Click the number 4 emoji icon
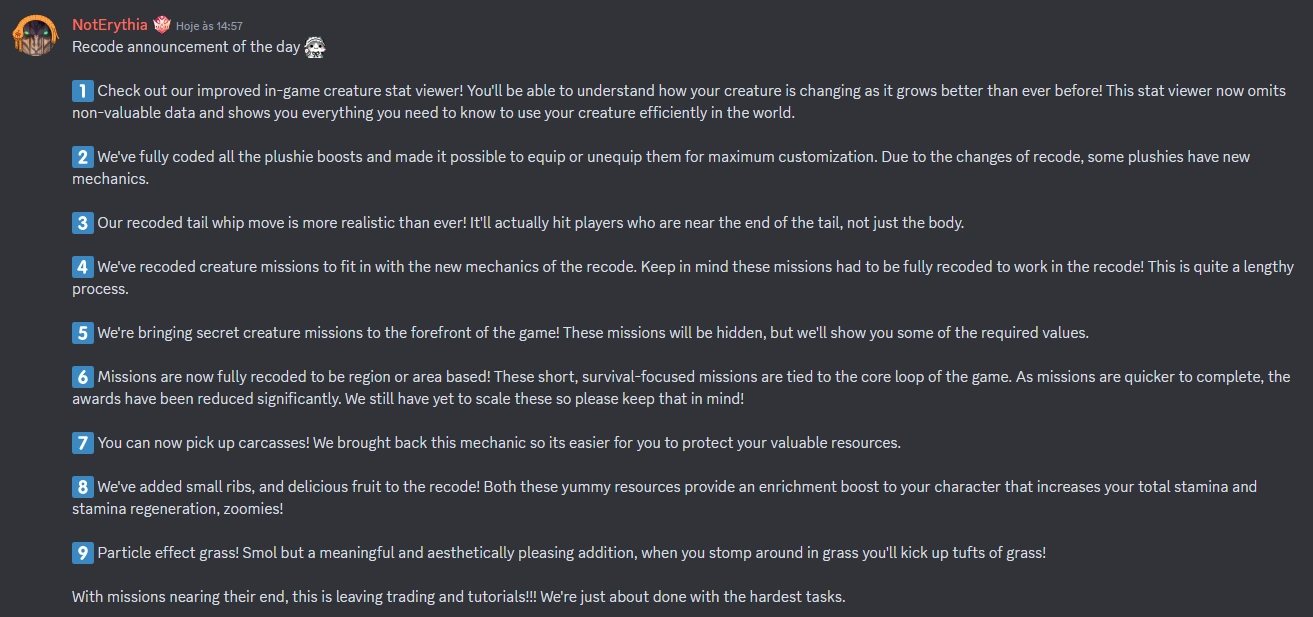The height and width of the screenshot is (617, 1313). pyautogui.click(x=83, y=267)
